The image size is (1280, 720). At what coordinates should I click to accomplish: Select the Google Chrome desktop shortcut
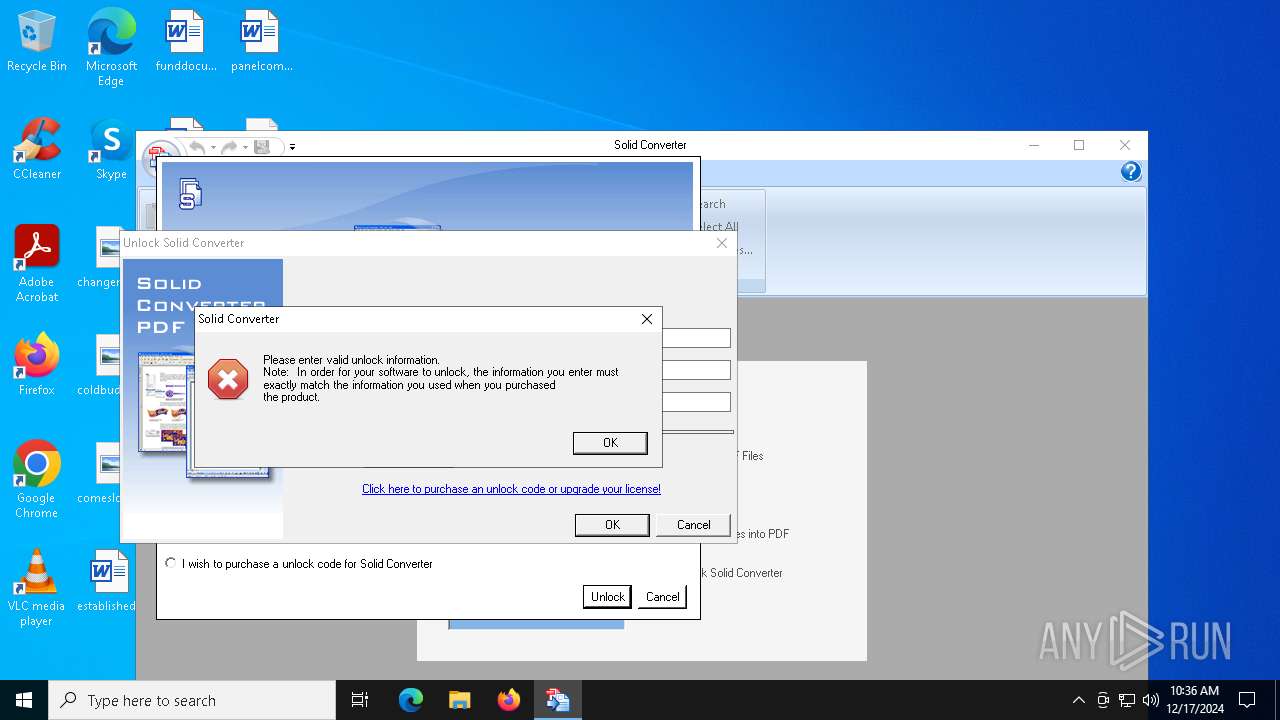(x=37, y=480)
